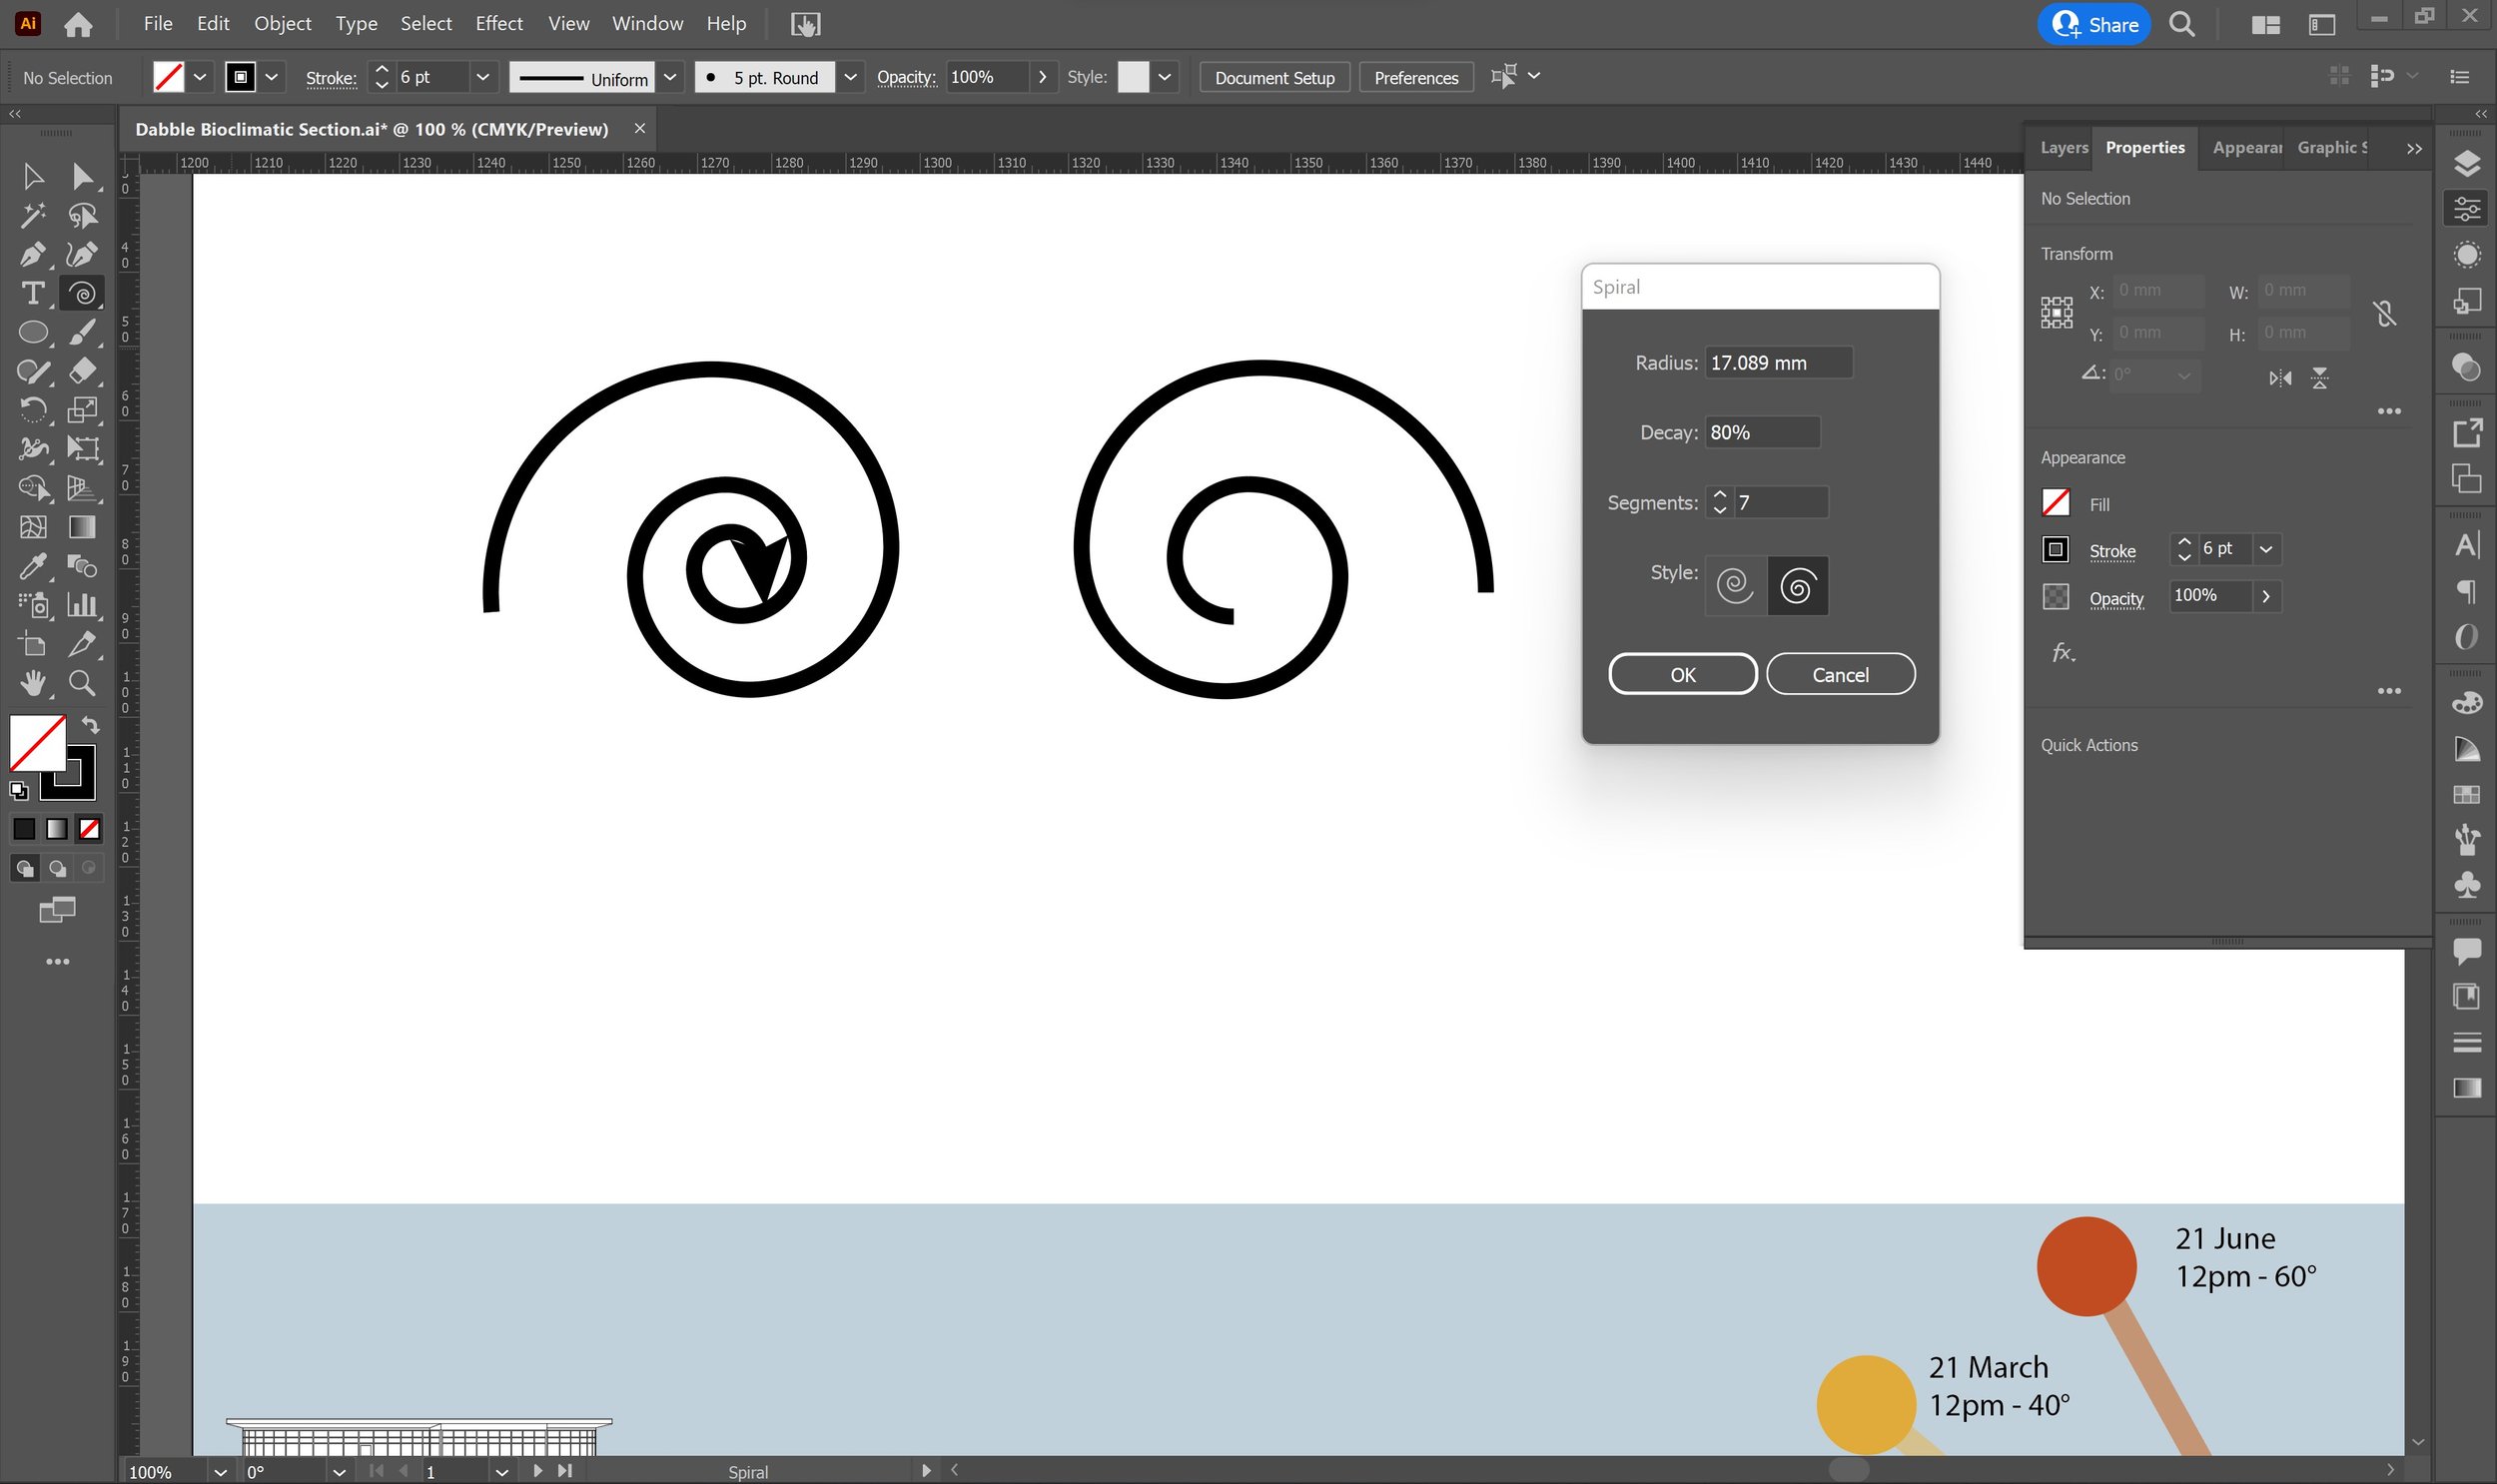Screen dimensions: 2497x1484
Task: Choose the second spiral style option
Action: (x=1798, y=585)
